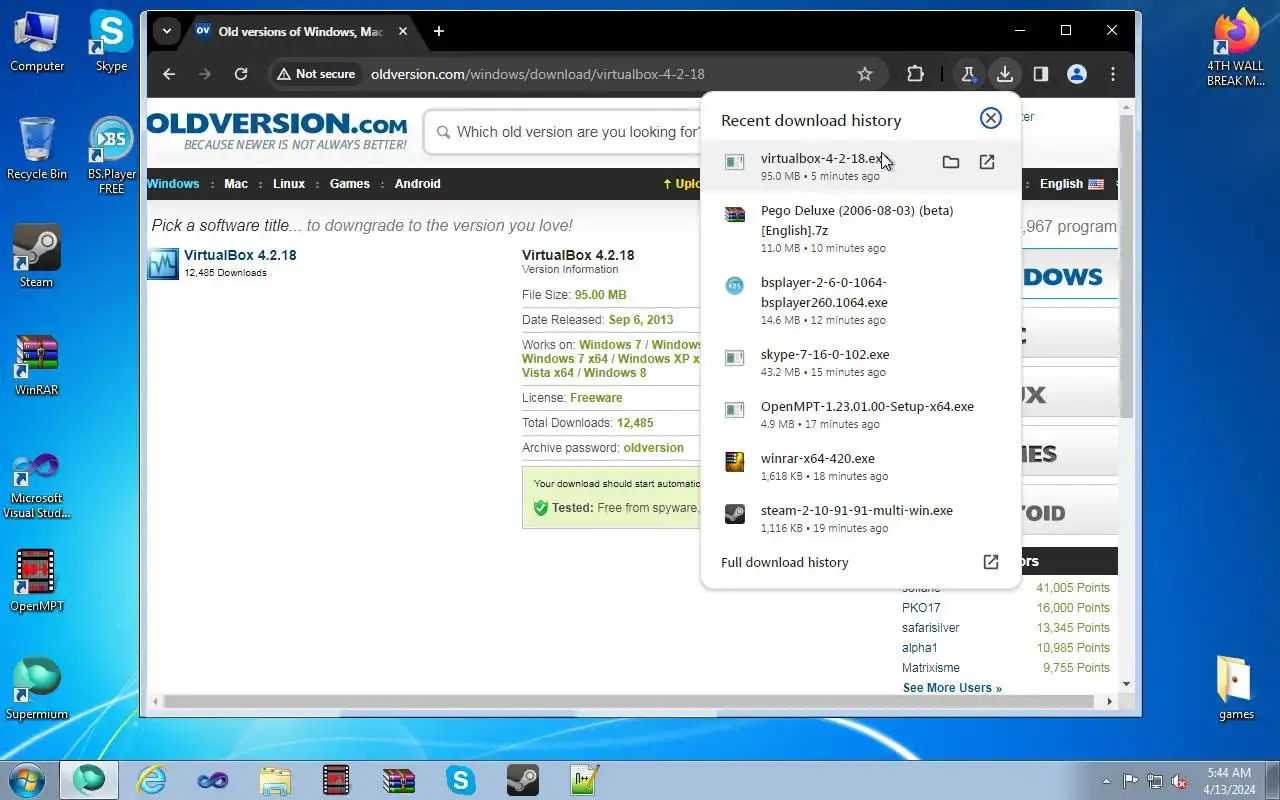Click the Not secure site info chip
This screenshot has height=800, width=1280.
click(316, 74)
